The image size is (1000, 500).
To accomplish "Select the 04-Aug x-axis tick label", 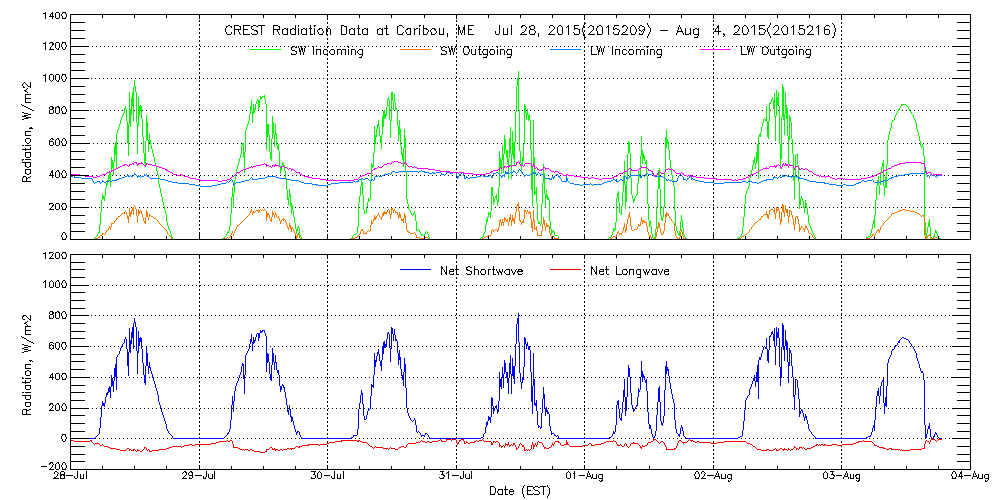I will pos(968,477).
